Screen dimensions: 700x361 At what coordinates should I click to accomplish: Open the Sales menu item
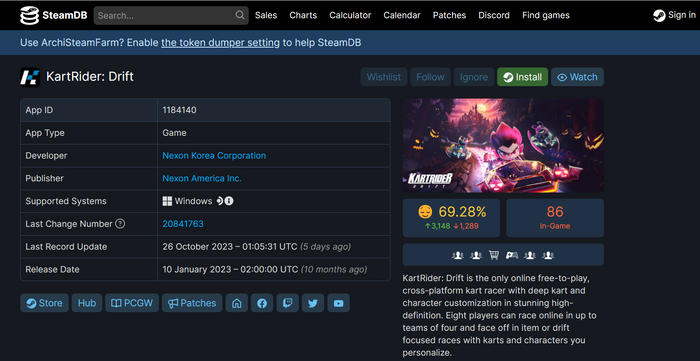[266, 15]
